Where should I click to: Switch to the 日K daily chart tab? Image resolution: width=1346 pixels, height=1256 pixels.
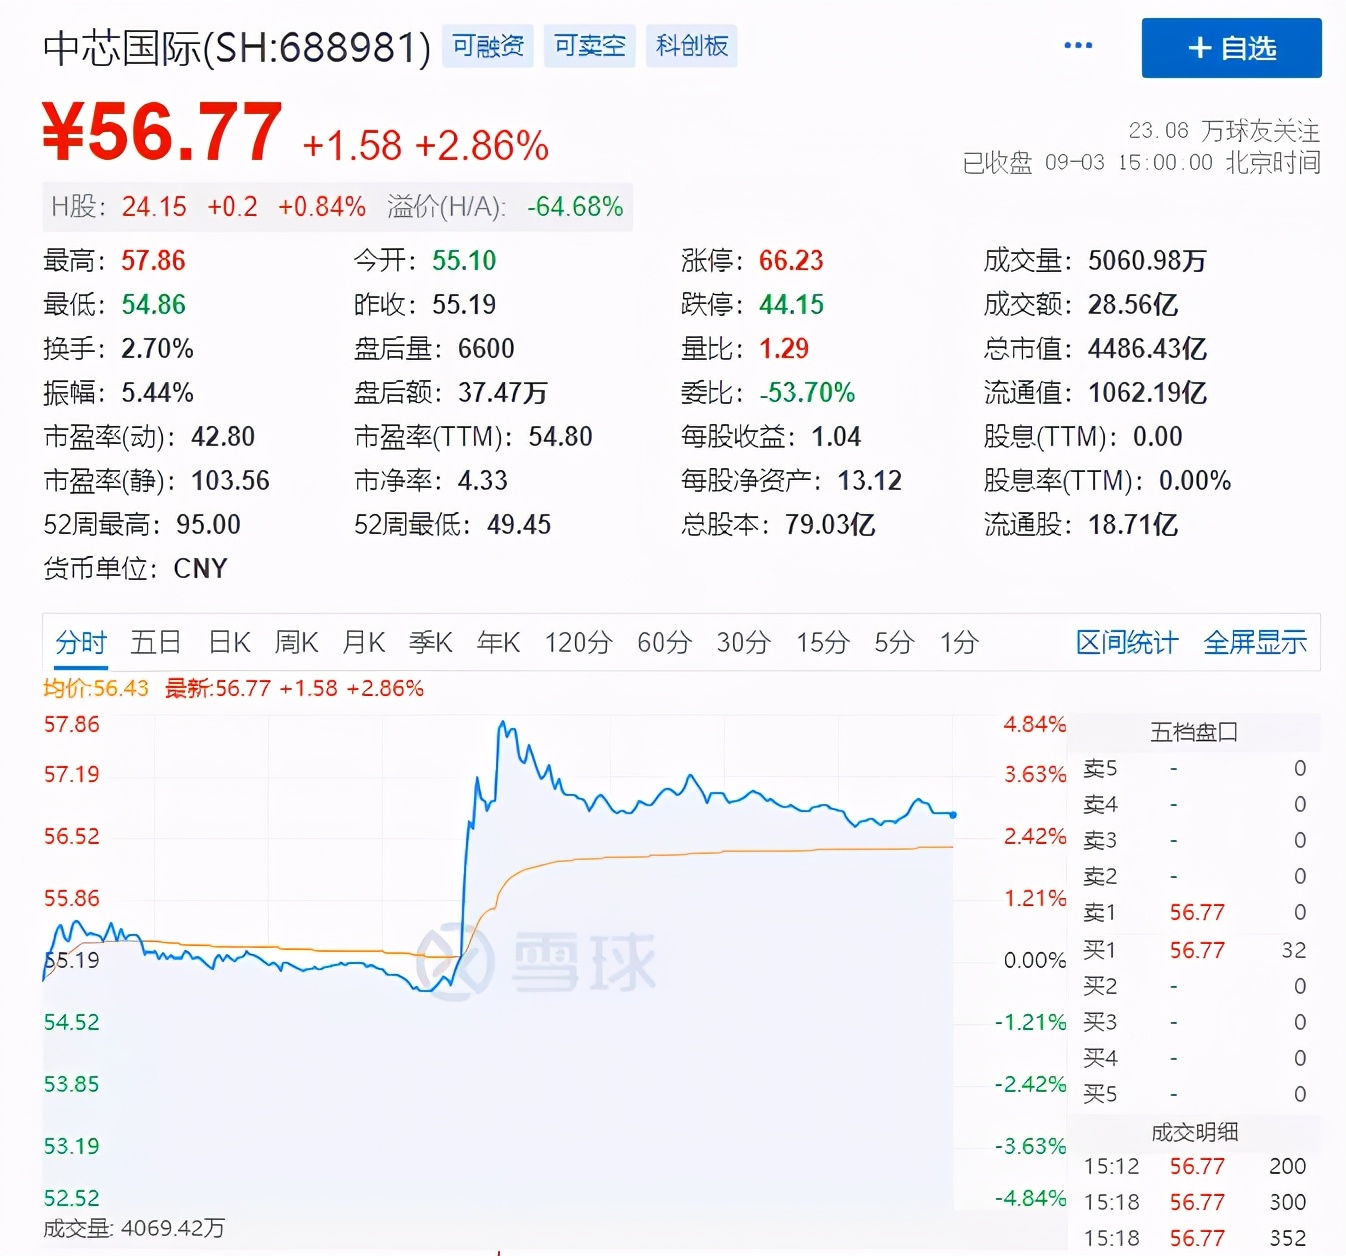[x=228, y=643]
